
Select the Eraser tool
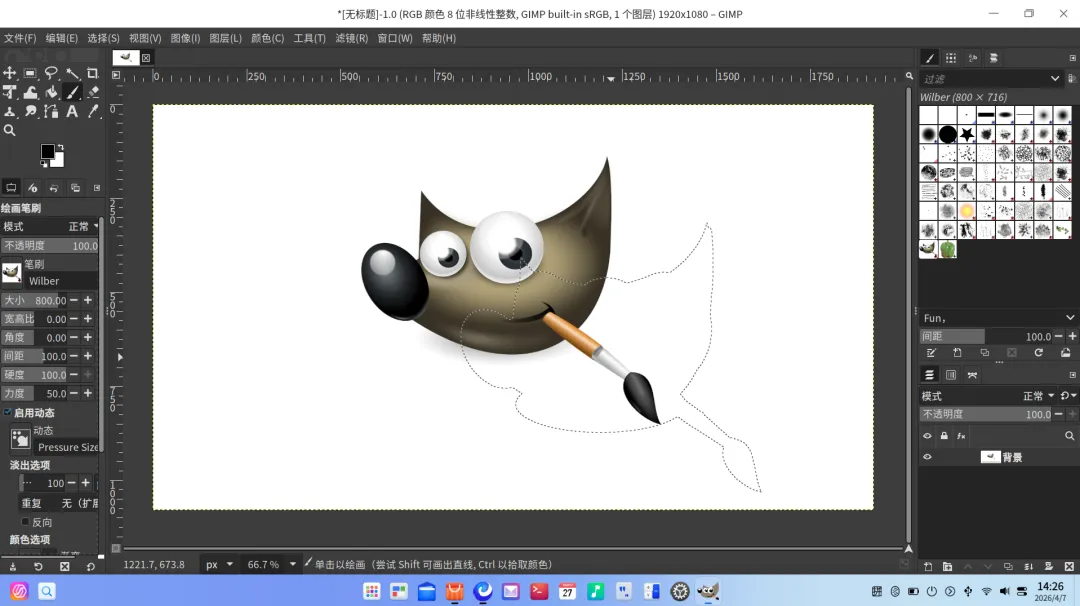(x=93, y=92)
